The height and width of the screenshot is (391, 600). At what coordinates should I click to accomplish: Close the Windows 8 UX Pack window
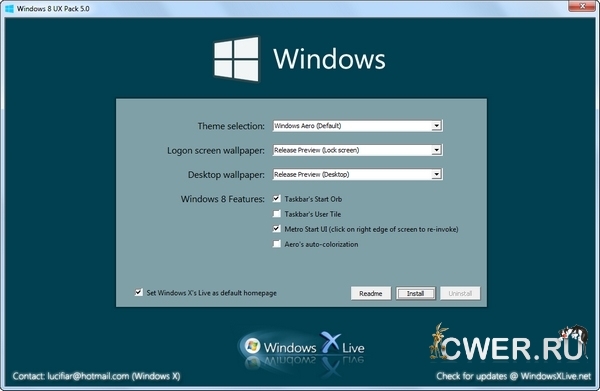[582, 6]
